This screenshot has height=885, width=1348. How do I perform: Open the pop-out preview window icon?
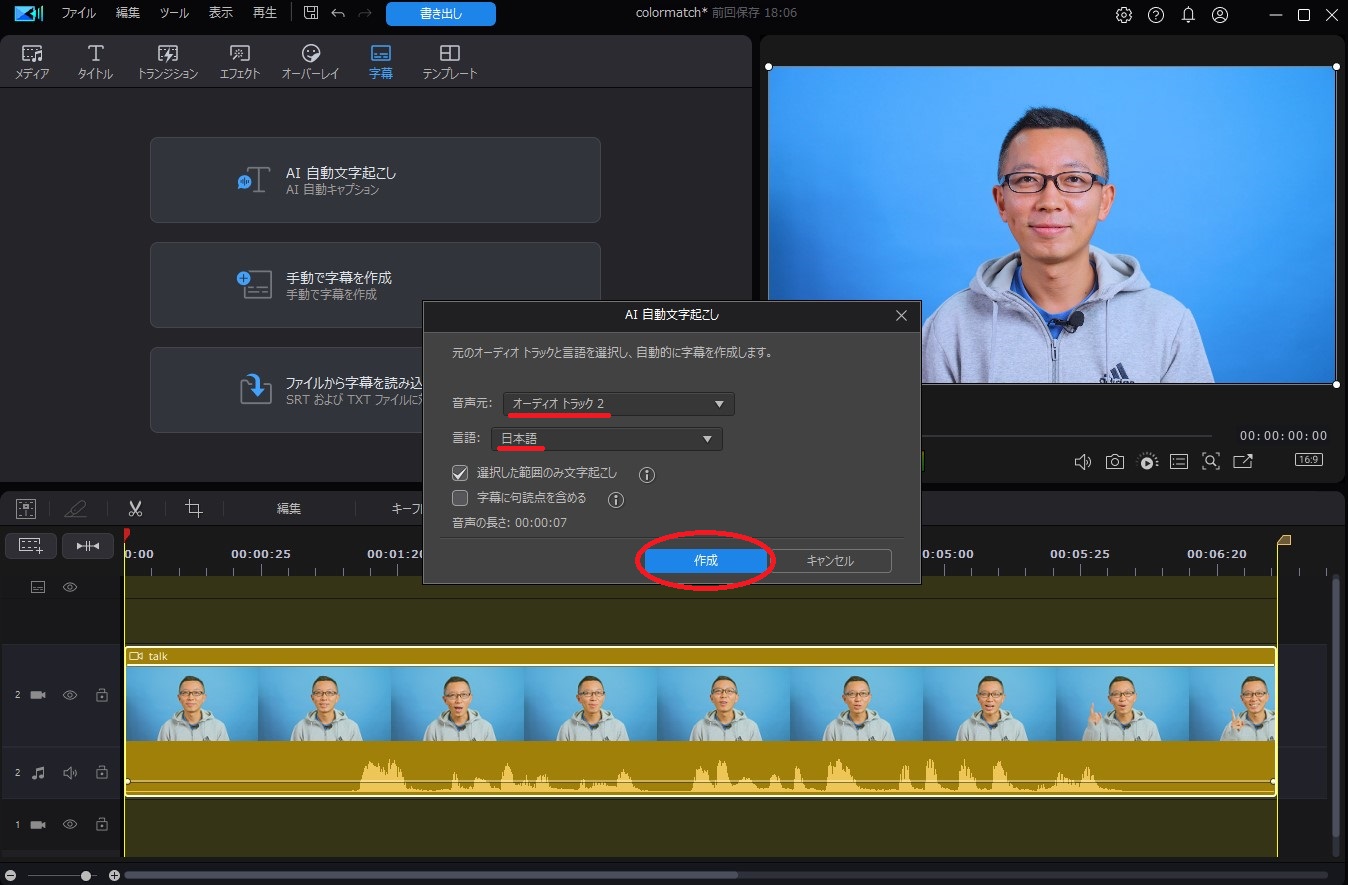click(x=1242, y=461)
